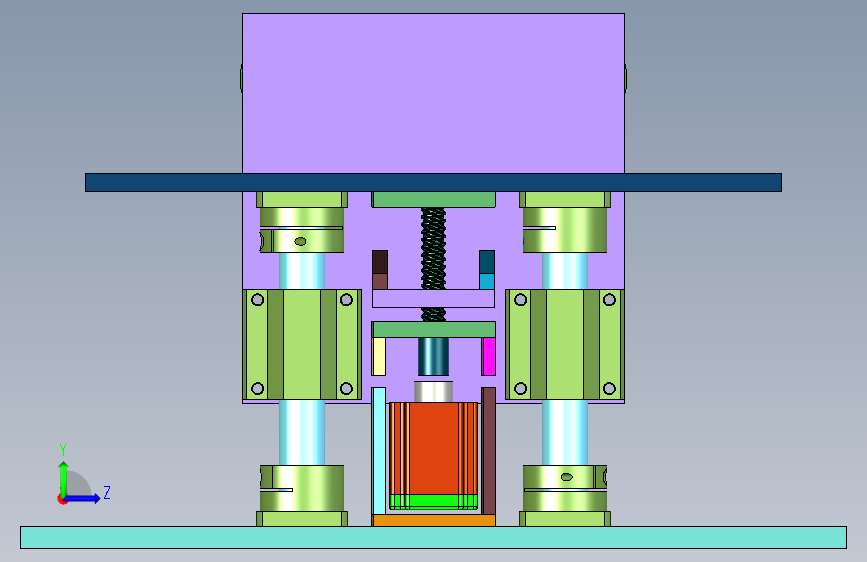The height and width of the screenshot is (562, 867).
Task: Select the right cyan guide shaft
Action: pos(565,431)
